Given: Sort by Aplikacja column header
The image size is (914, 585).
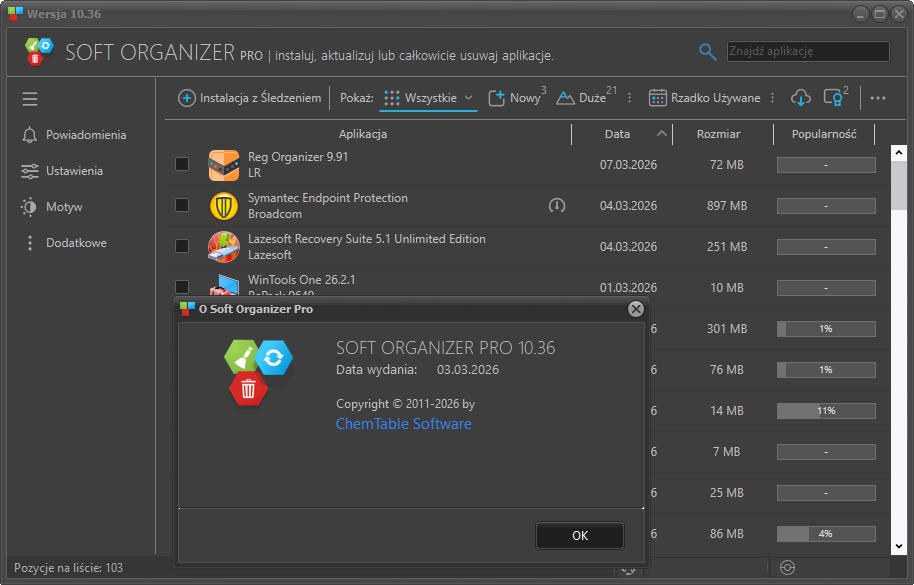Looking at the screenshot, I should [x=363, y=134].
